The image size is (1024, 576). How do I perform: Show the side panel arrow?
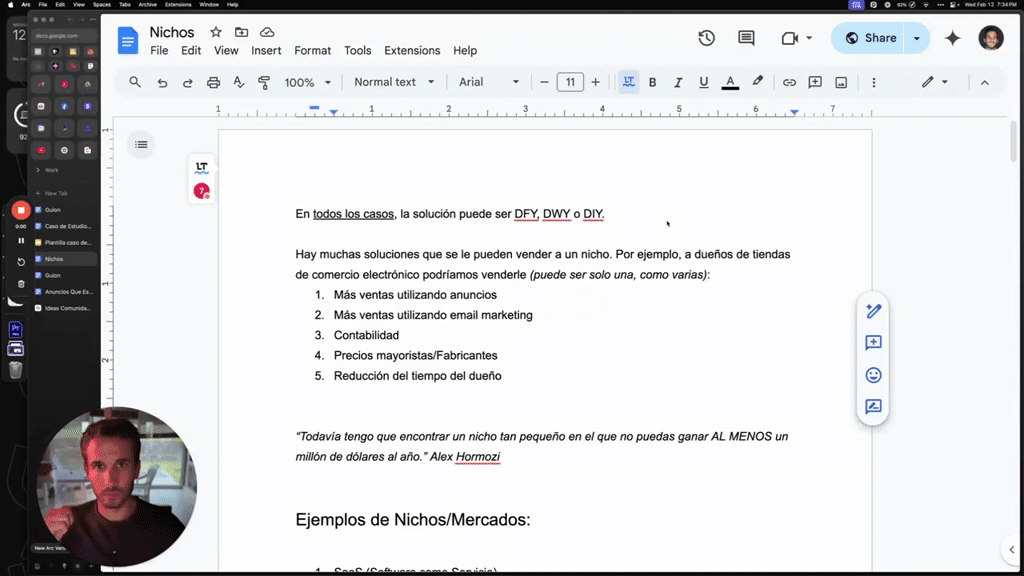coord(1012,549)
